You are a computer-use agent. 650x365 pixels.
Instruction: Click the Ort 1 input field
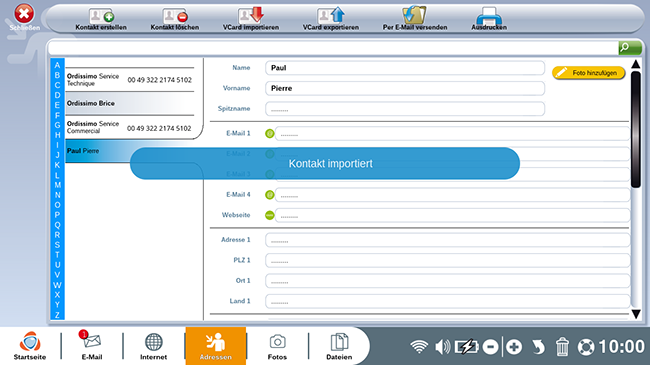[447, 281]
